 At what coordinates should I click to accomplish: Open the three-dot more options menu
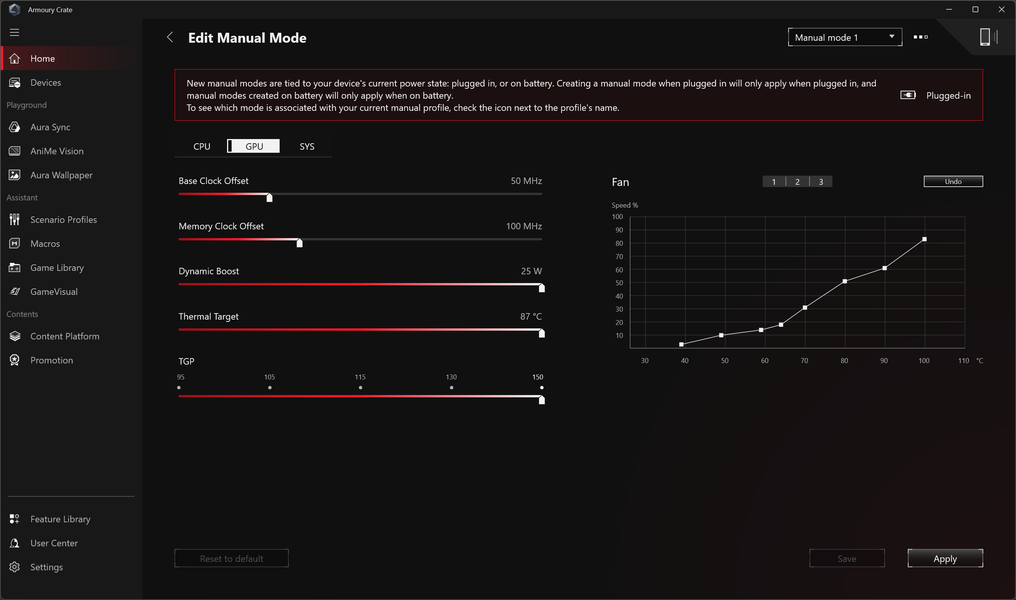click(921, 37)
